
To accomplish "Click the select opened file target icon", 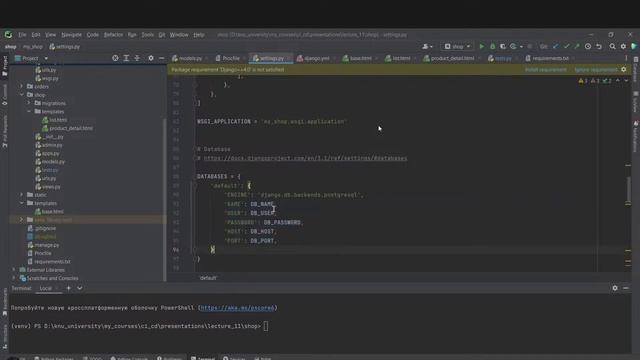I will [x=115, y=58].
